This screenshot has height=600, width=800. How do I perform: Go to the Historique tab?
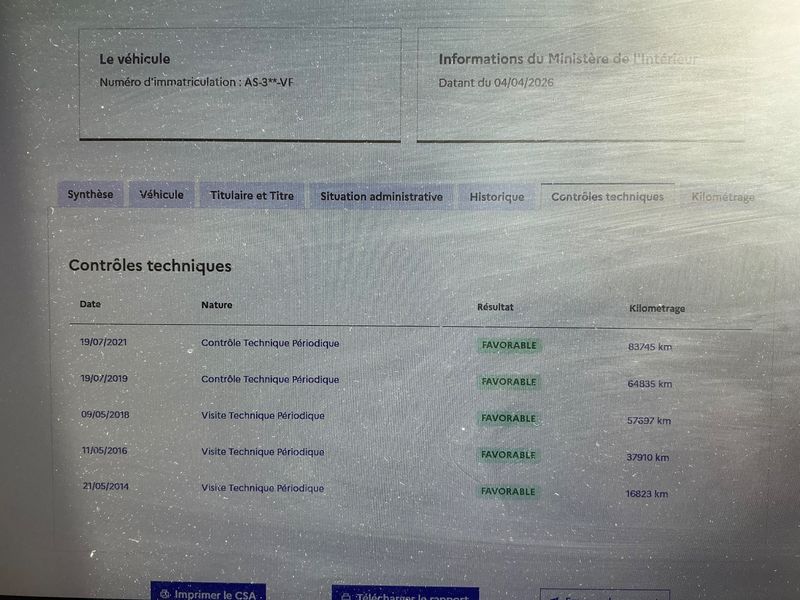pyautogui.click(x=497, y=197)
